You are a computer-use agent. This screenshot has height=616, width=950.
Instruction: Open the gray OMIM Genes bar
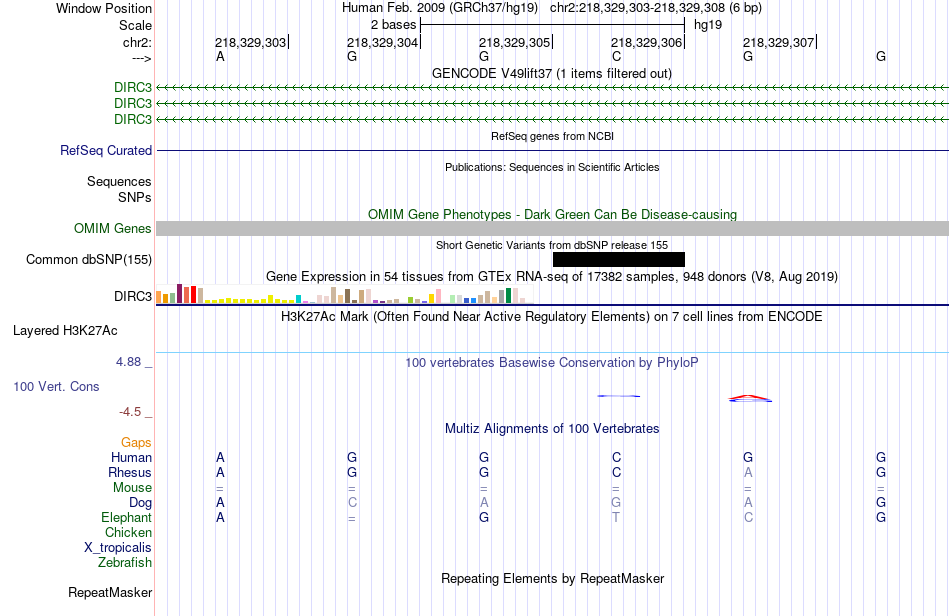(x=553, y=228)
